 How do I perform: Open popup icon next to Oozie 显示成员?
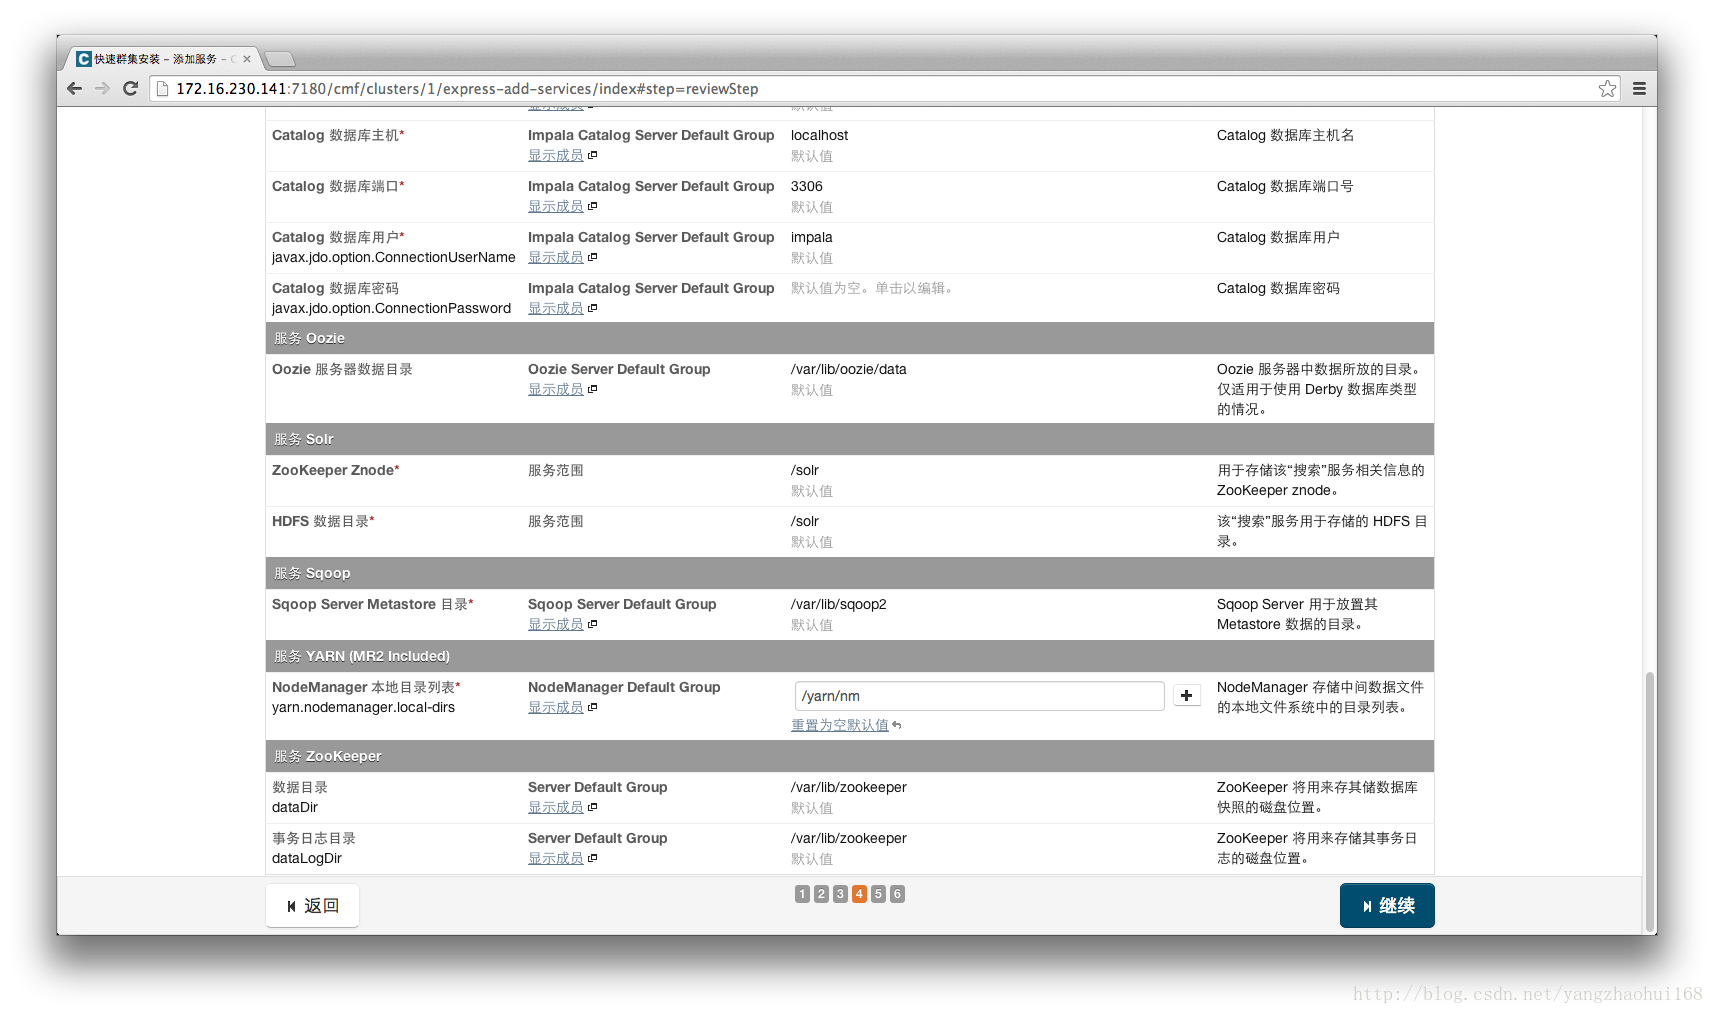[x=593, y=389]
